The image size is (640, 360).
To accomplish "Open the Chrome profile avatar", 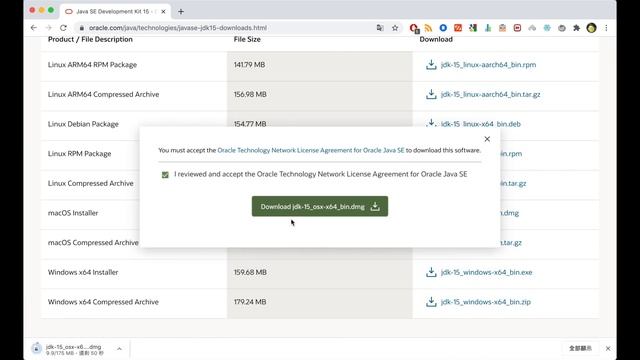I will [x=591, y=28].
